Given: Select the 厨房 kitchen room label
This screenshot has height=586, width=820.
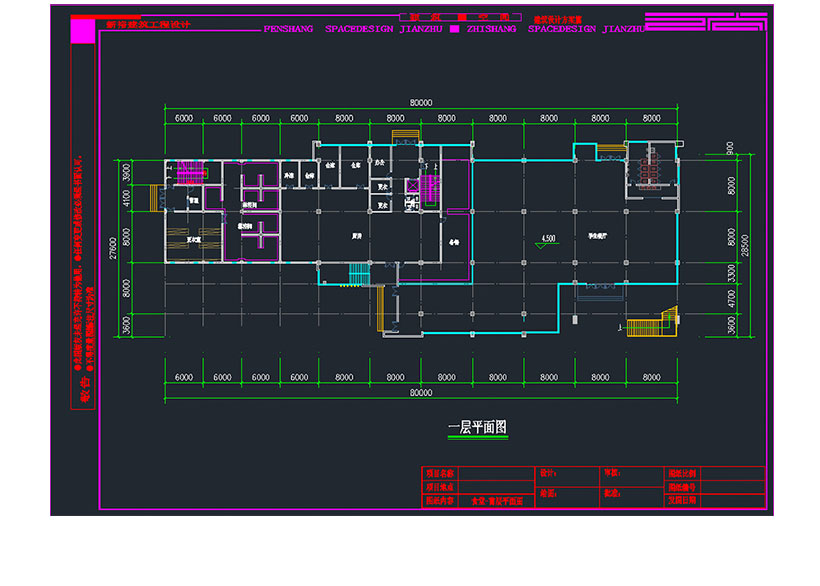Looking at the screenshot, I should [357, 236].
